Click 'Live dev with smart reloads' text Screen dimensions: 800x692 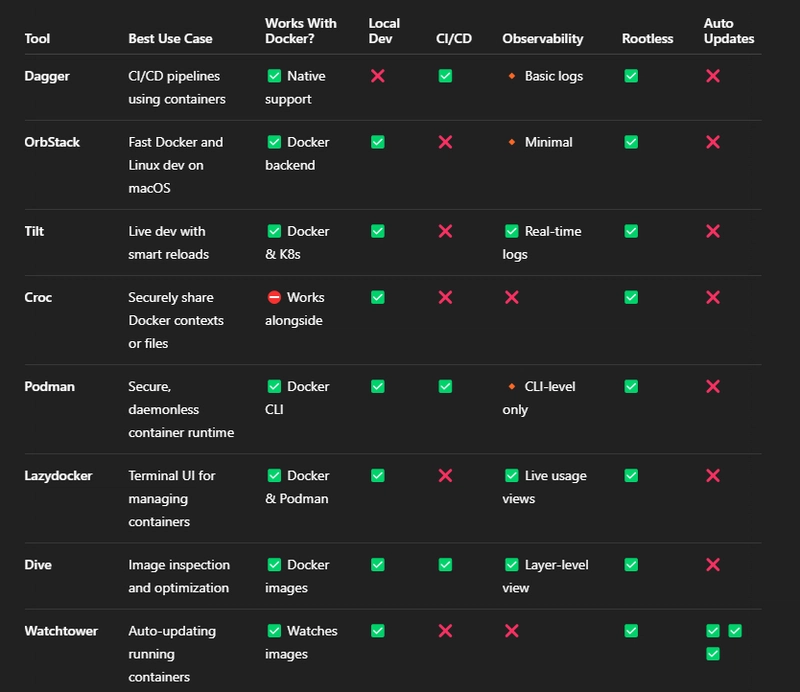[x=168, y=242]
